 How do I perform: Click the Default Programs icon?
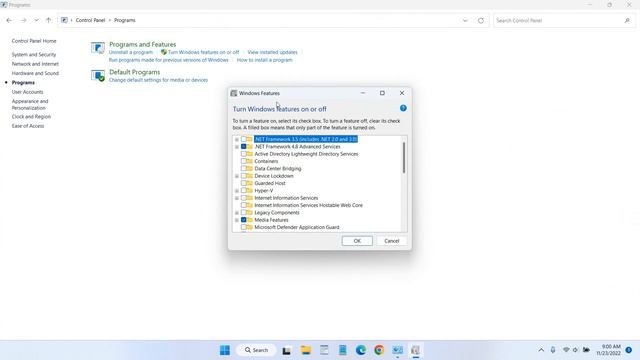tap(98, 76)
